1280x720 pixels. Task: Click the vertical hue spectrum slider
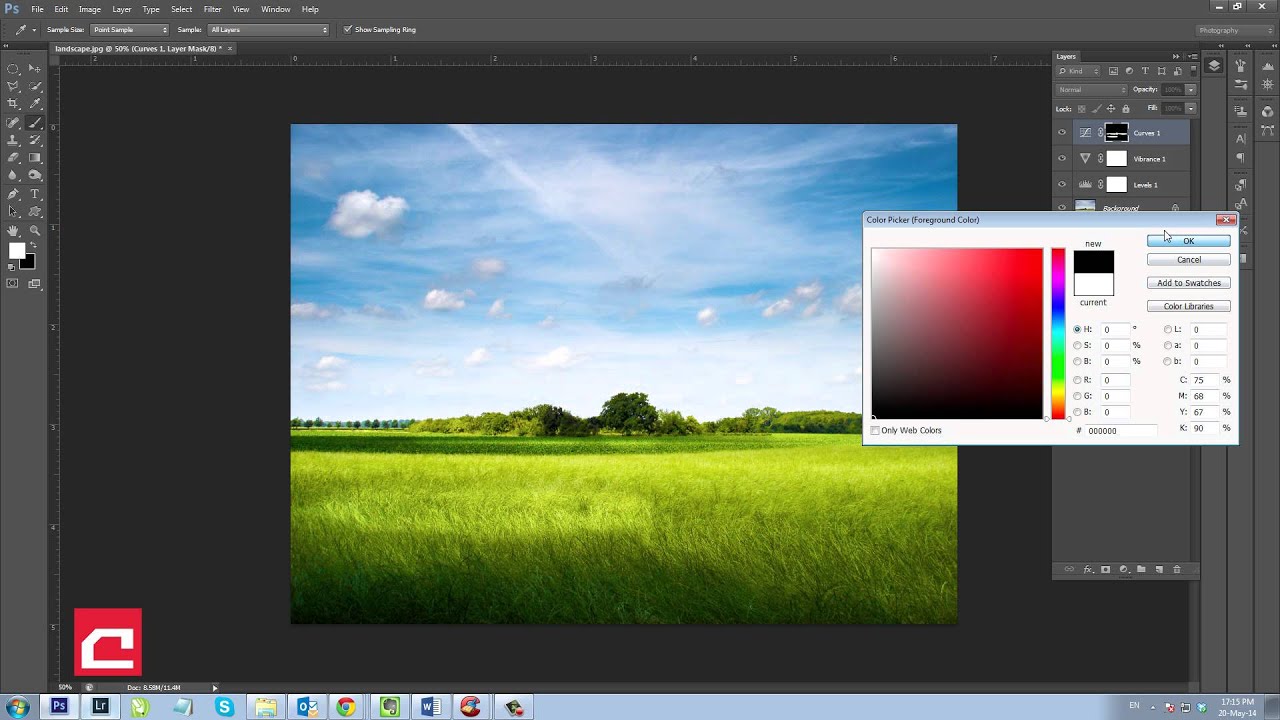[1058, 333]
